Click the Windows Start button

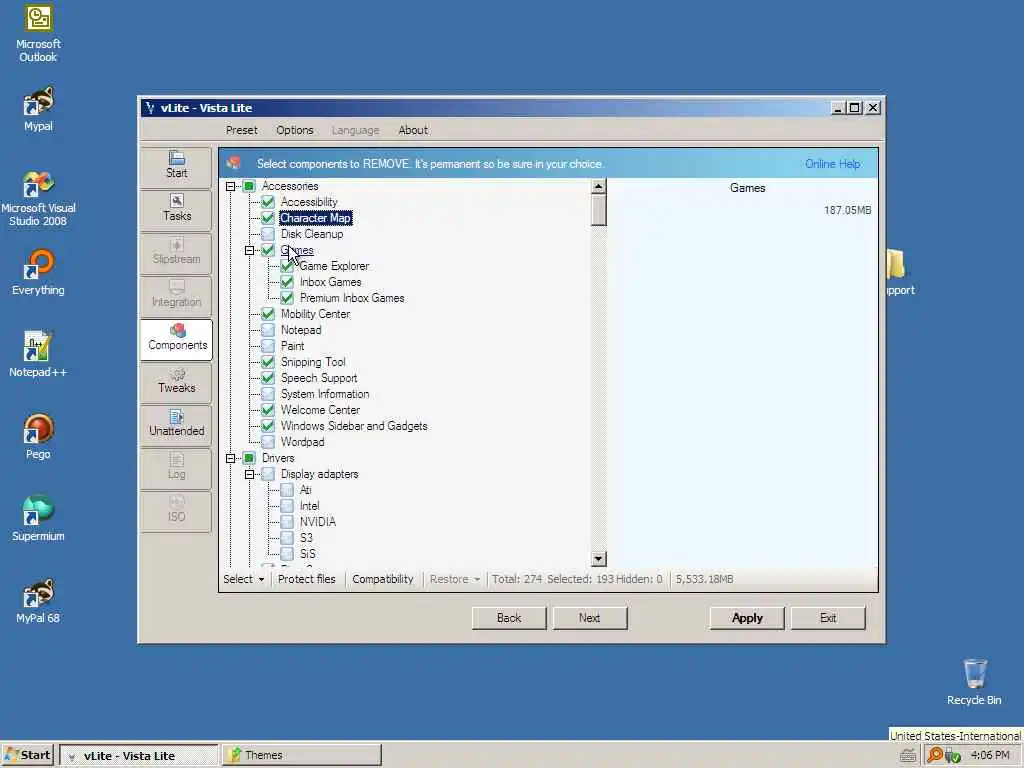pos(27,755)
